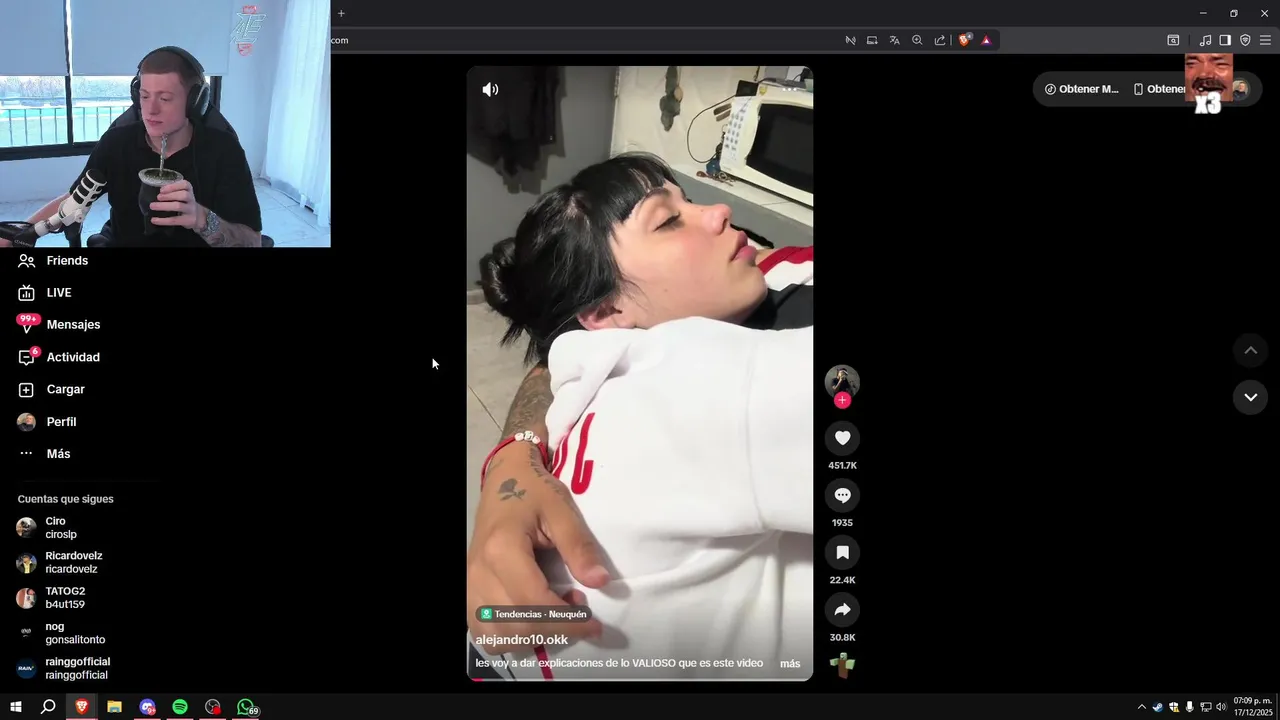
Task: Open the Brave Shields lion icon in address bar
Action: click(x=964, y=40)
